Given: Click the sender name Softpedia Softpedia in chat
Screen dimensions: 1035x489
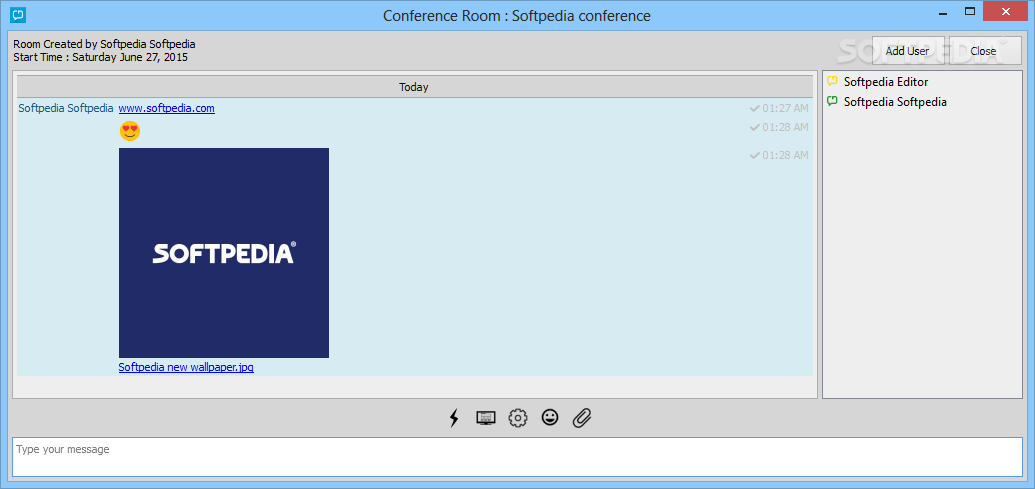Looking at the screenshot, I should 66,108.
